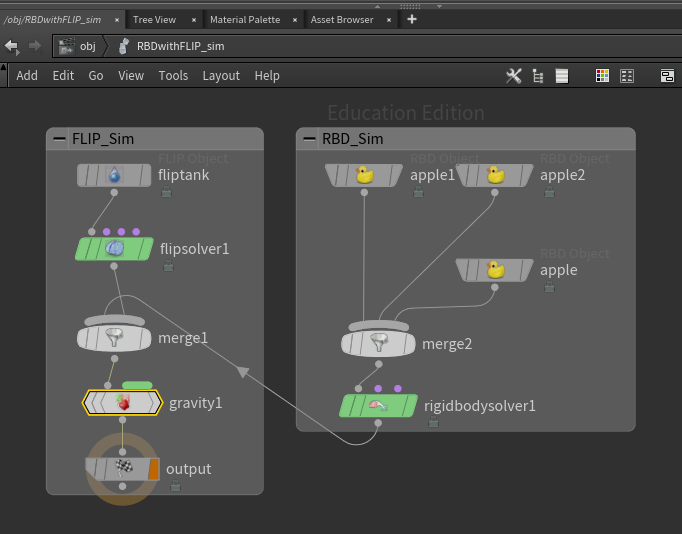Close the Asset Browser tab
This screenshot has width=682, height=534.
point(389,20)
